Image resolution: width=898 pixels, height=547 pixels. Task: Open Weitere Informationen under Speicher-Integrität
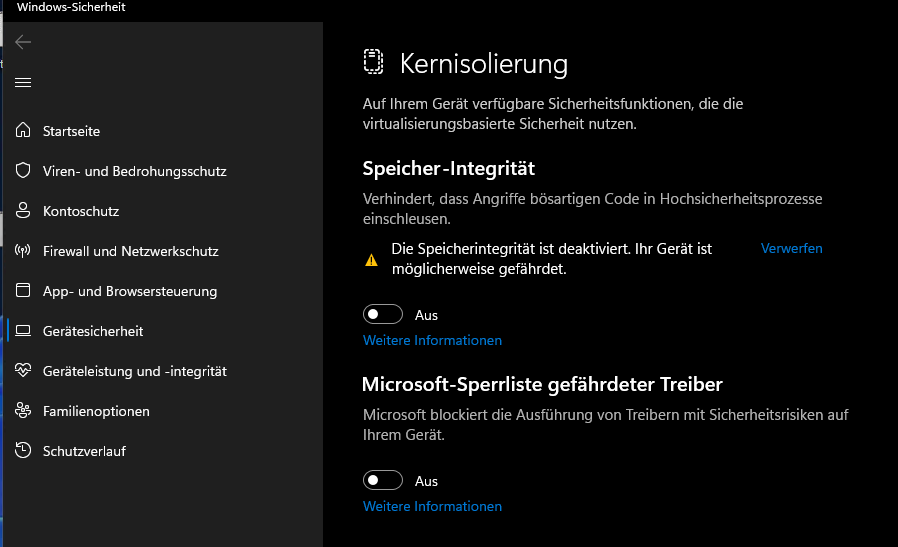[x=432, y=340]
